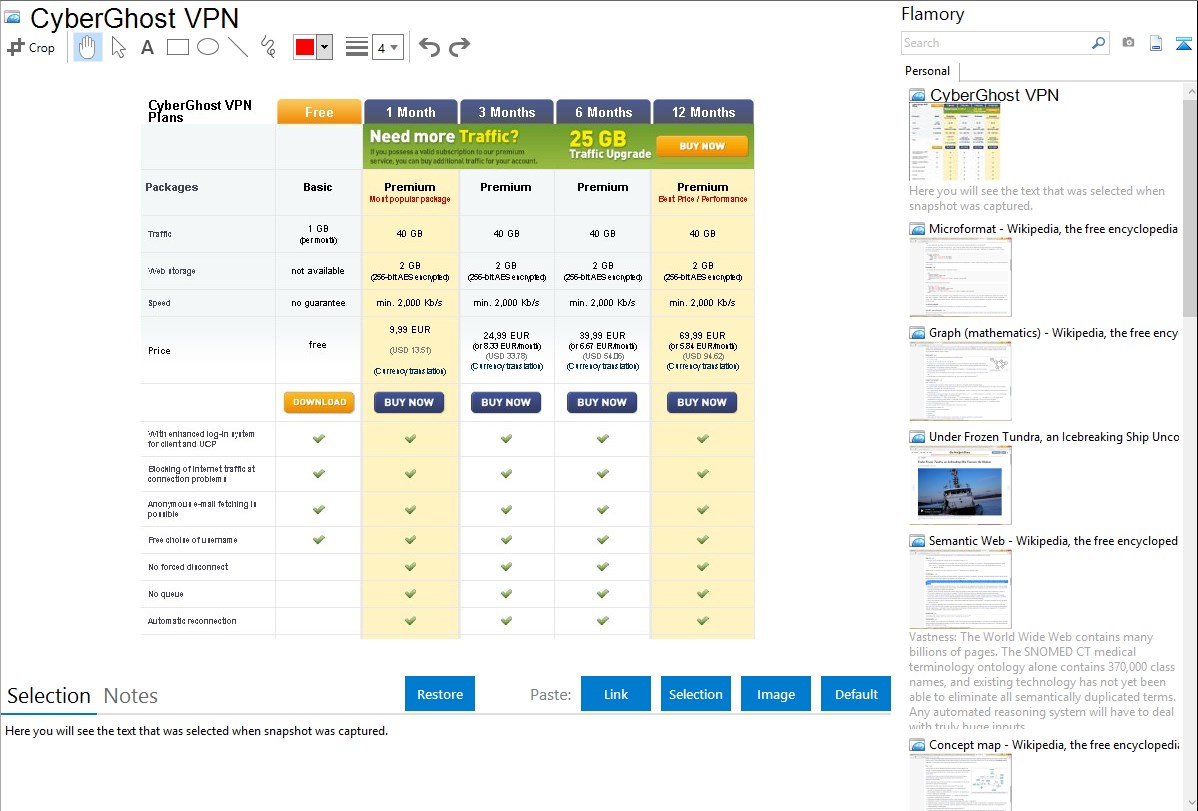Select the 12 Months plan tab
Image resolution: width=1198 pixels, height=811 pixels.
tap(703, 112)
